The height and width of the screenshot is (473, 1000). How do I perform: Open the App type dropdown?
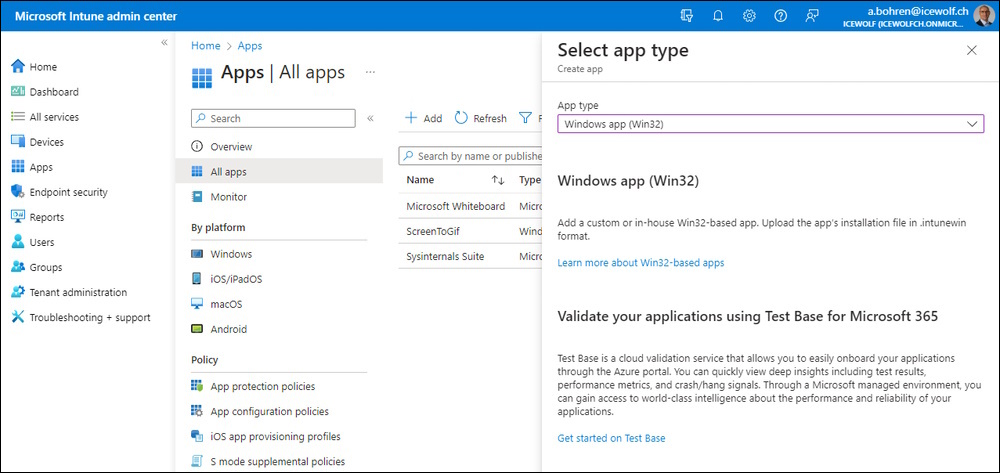tap(770, 124)
